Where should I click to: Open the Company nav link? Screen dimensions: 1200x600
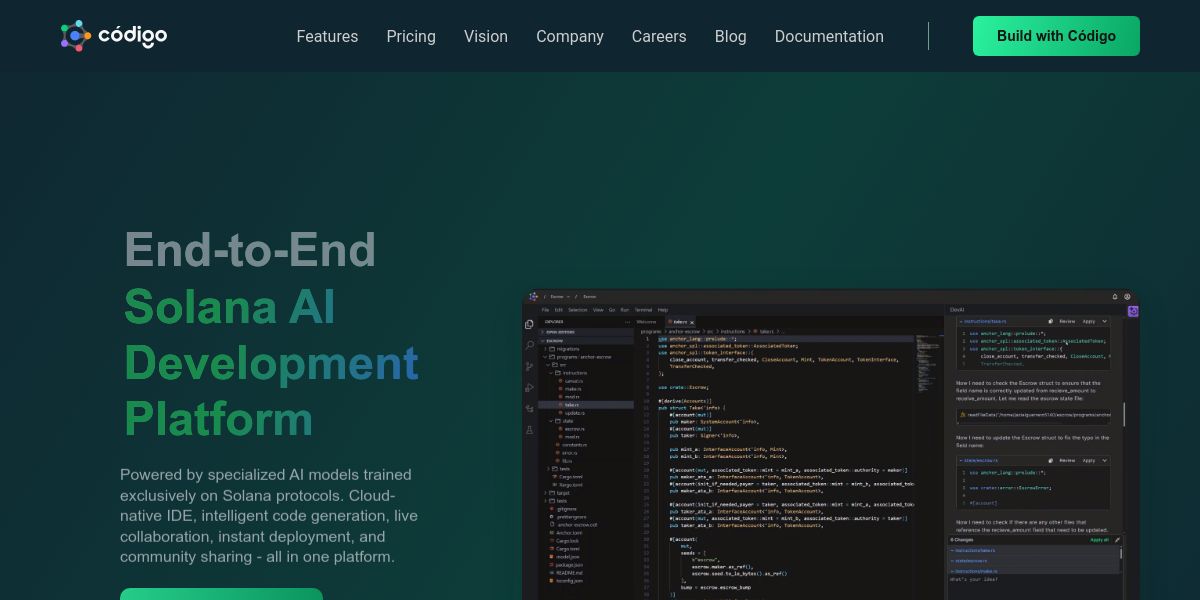tap(570, 36)
